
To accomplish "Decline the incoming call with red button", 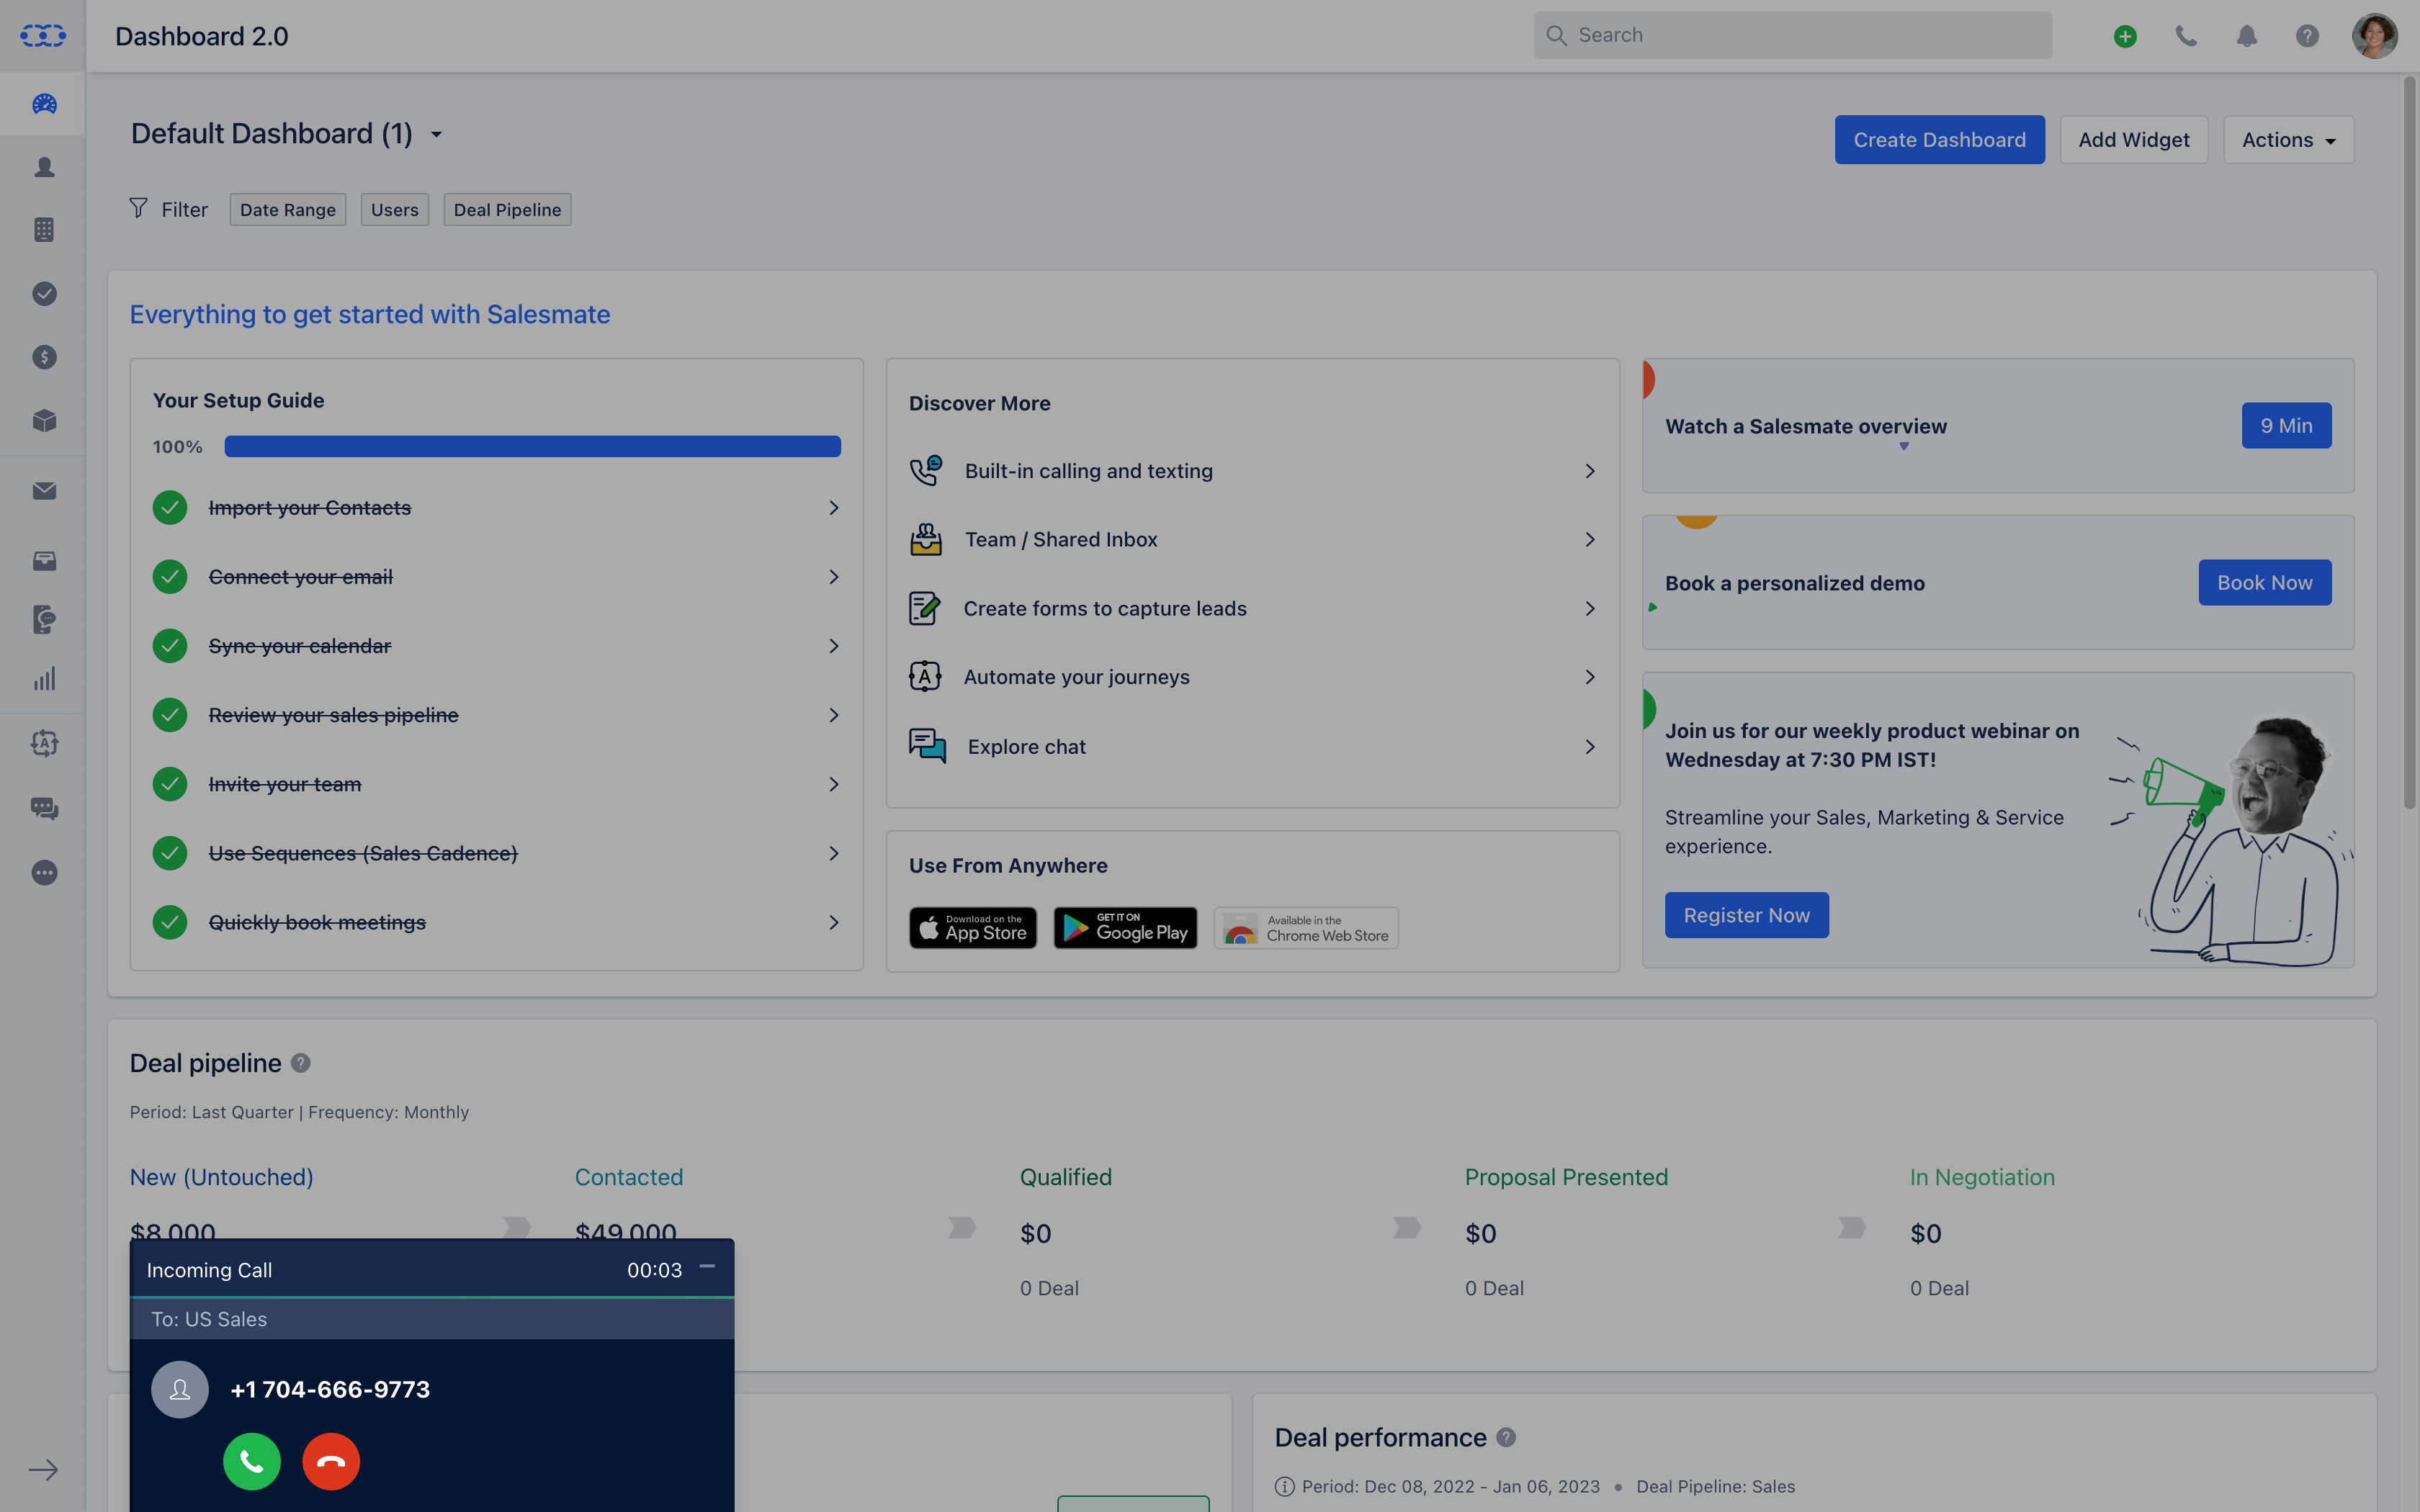I will (331, 1461).
